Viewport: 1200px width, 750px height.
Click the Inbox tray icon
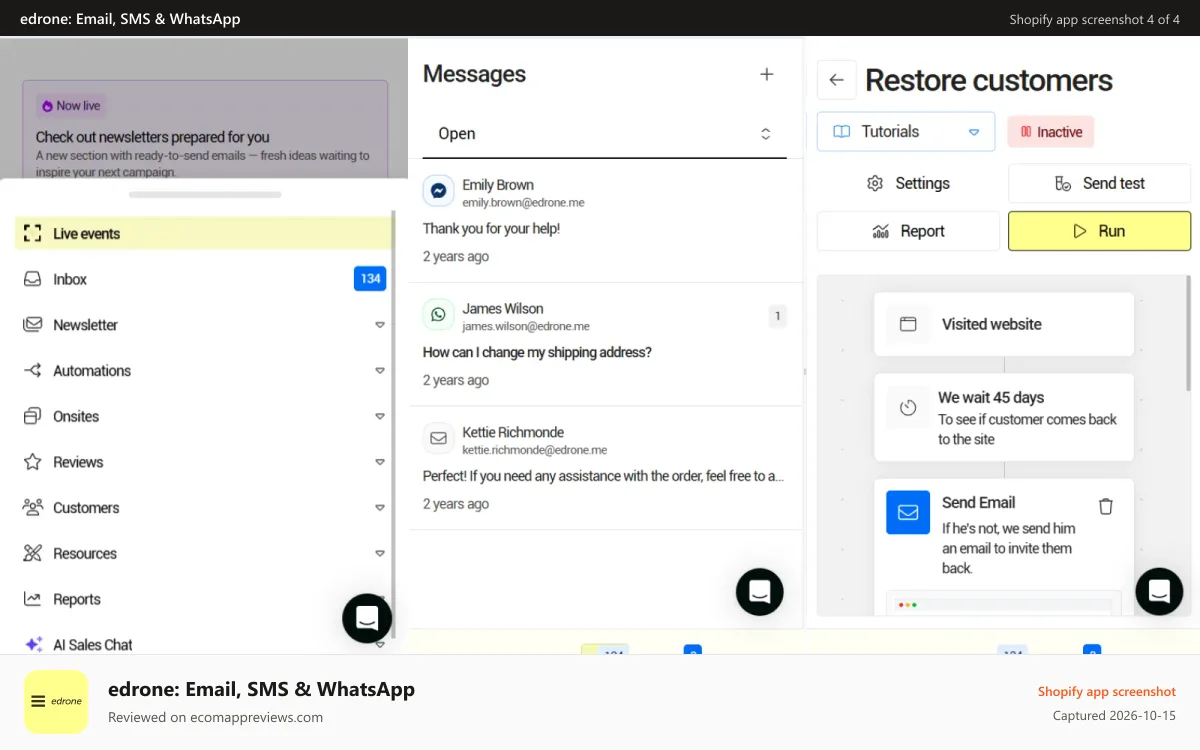coord(33,279)
